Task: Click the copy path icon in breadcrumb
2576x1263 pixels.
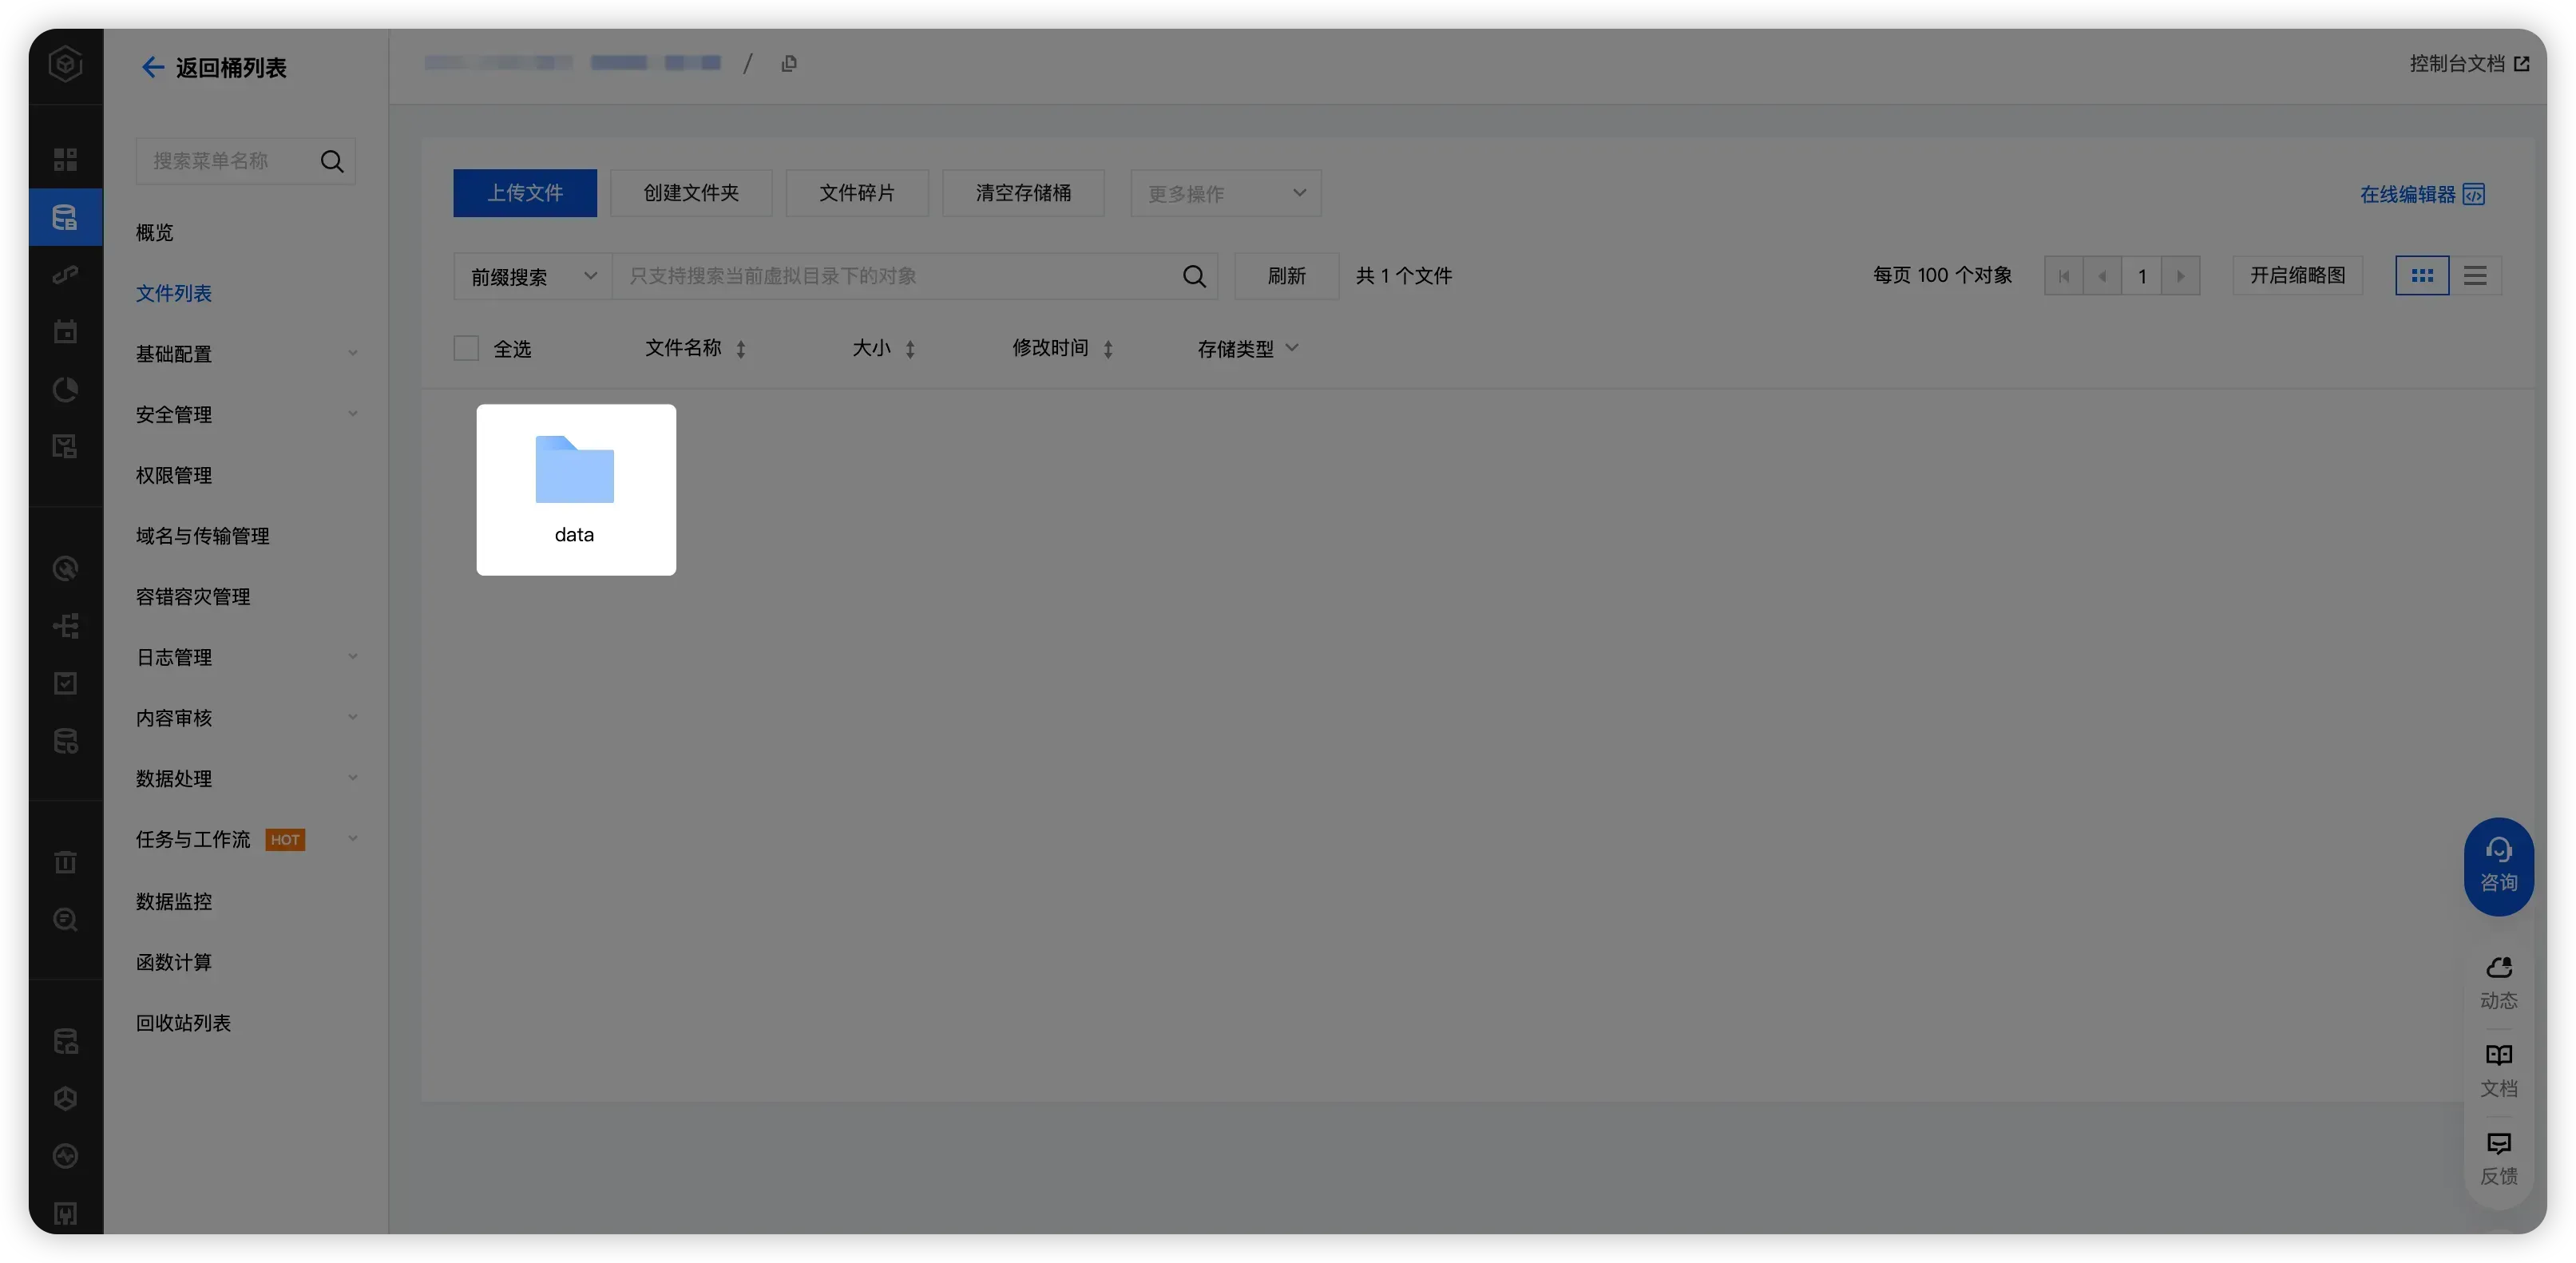Action: coord(789,64)
